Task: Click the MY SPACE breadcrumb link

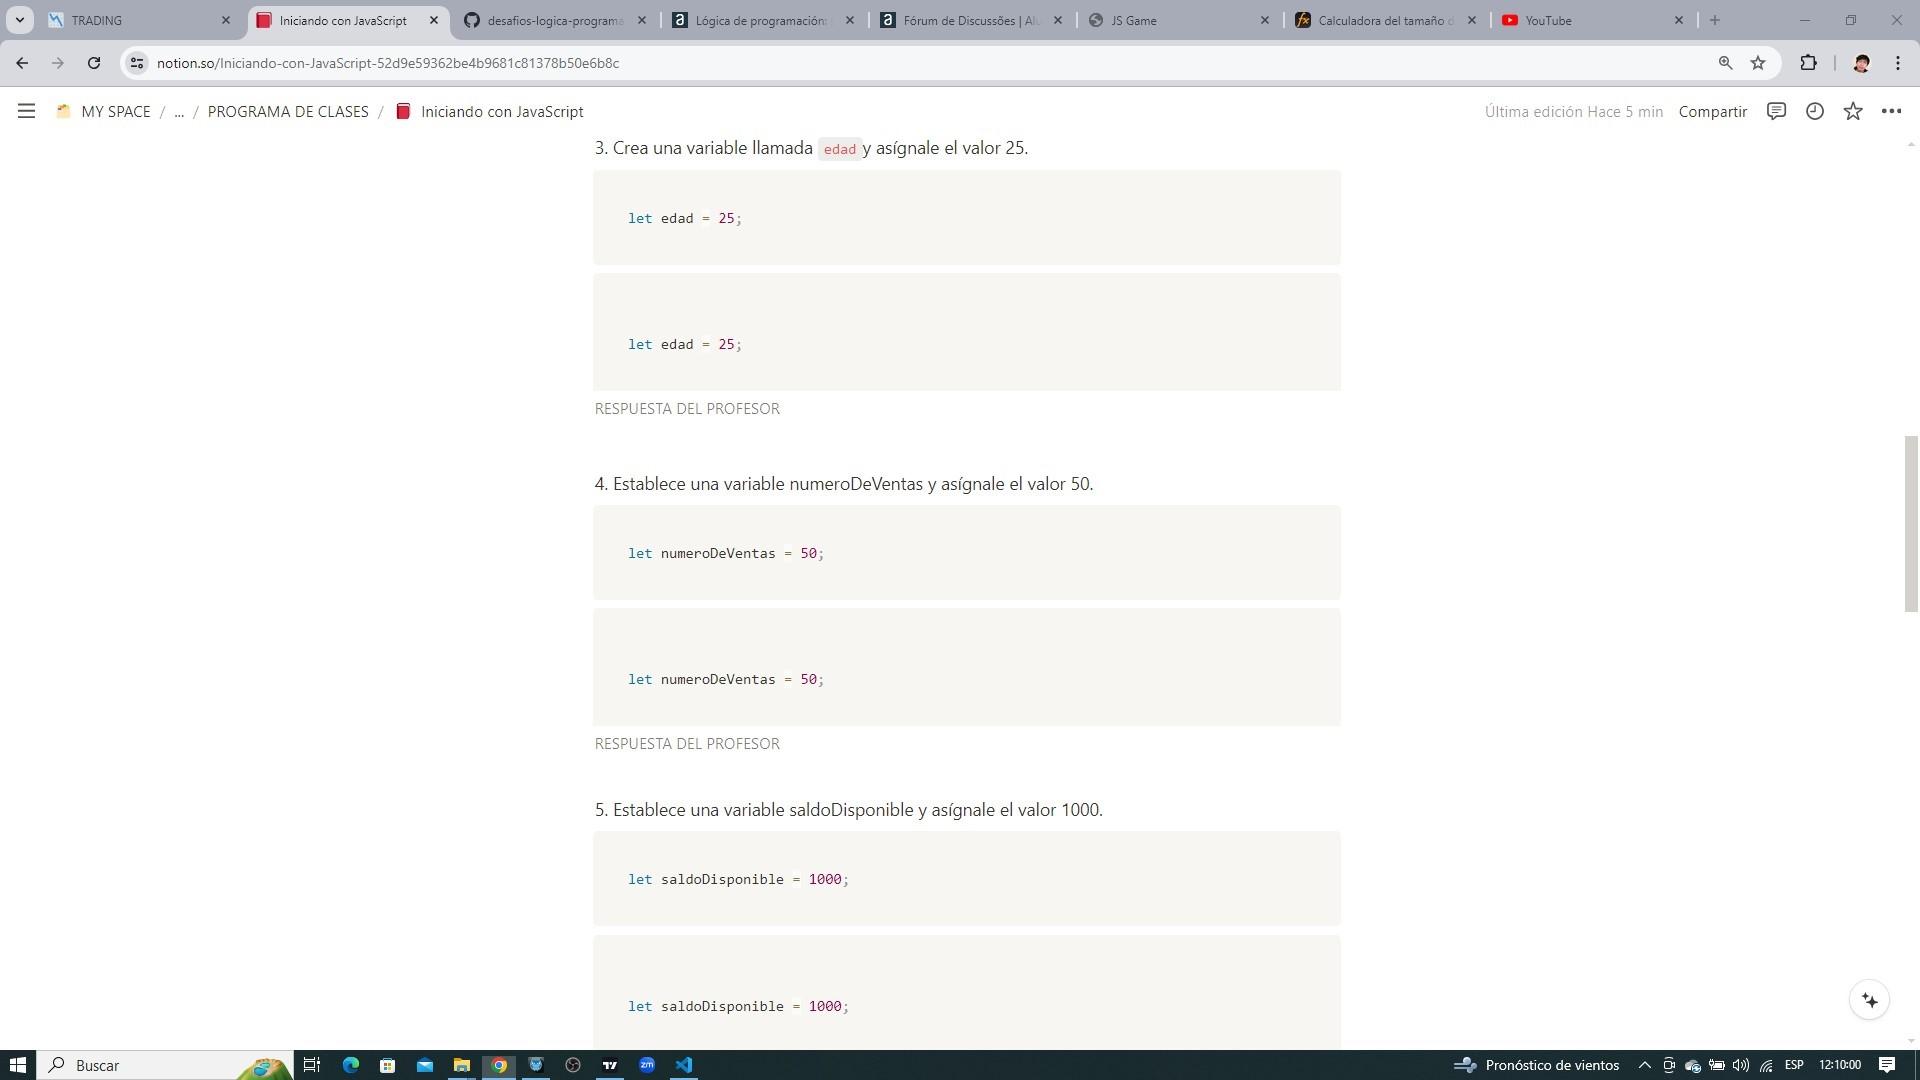Action: [115, 111]
